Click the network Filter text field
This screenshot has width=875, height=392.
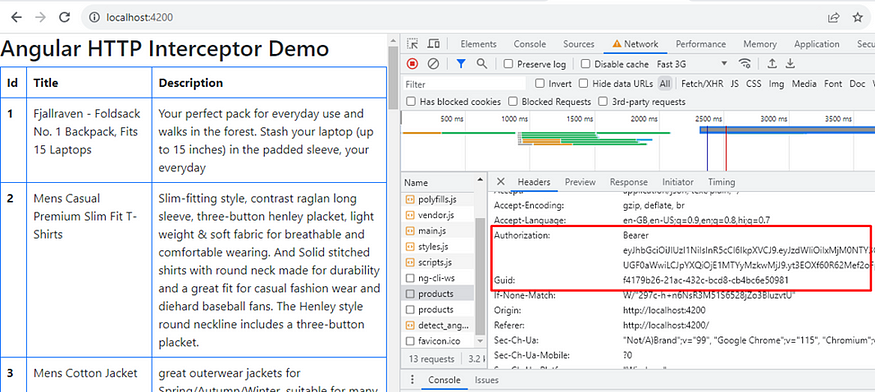coord(464,84)
